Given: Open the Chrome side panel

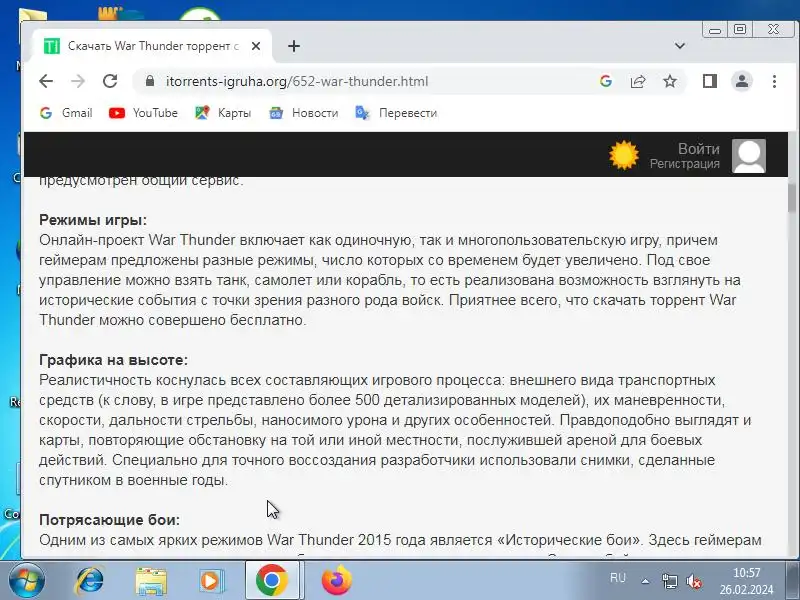Looking at the screenshot, I should 710,81.
